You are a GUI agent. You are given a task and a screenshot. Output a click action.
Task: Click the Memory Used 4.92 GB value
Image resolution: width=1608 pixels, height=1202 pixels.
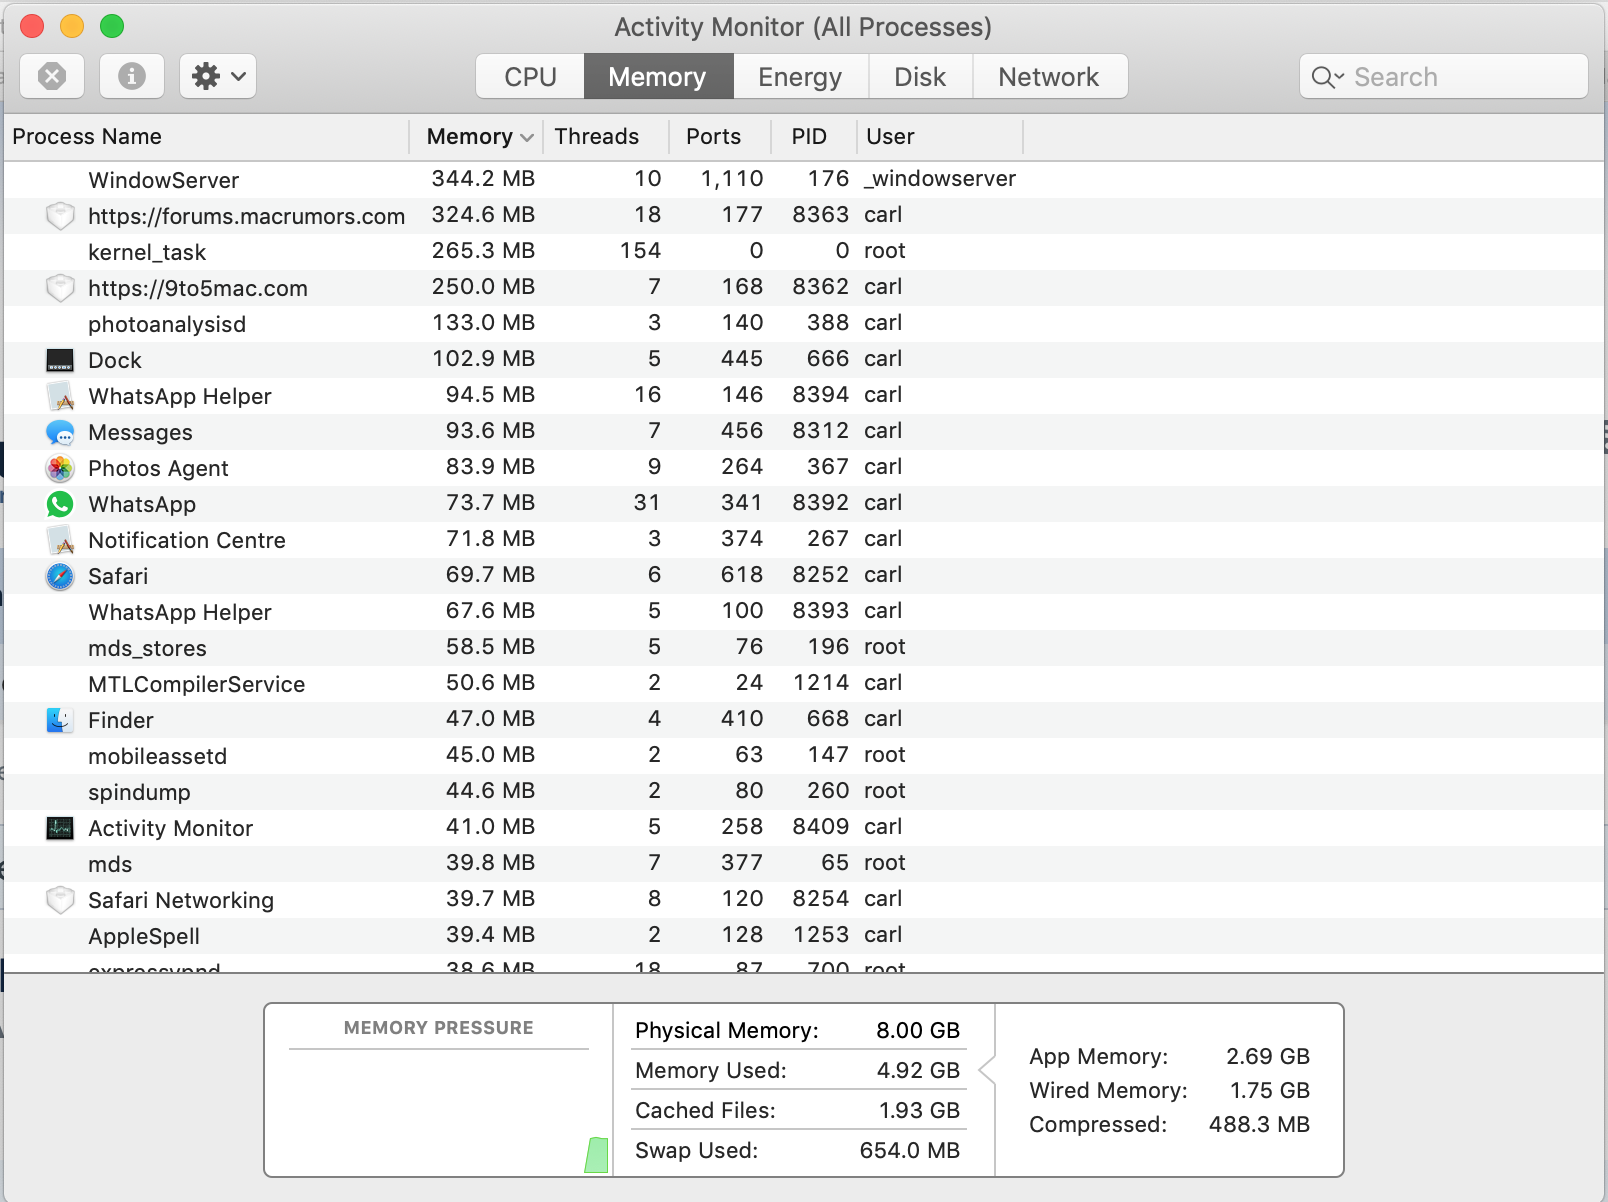point(918,1071)
